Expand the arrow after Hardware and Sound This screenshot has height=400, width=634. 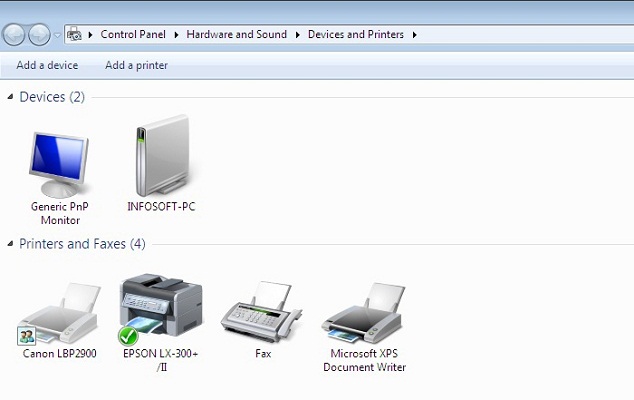[298, 35]
